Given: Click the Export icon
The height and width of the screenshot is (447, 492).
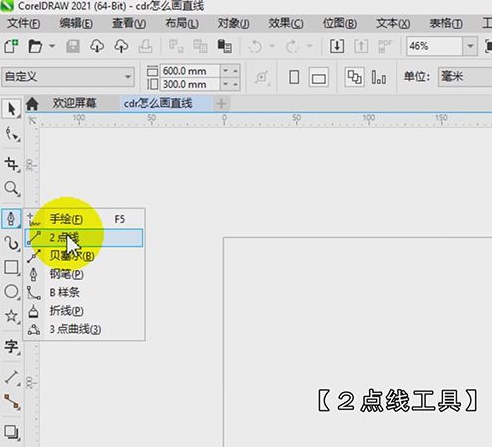Looking at the screenshot, I should pyautogui.click(x=361, y=46).
